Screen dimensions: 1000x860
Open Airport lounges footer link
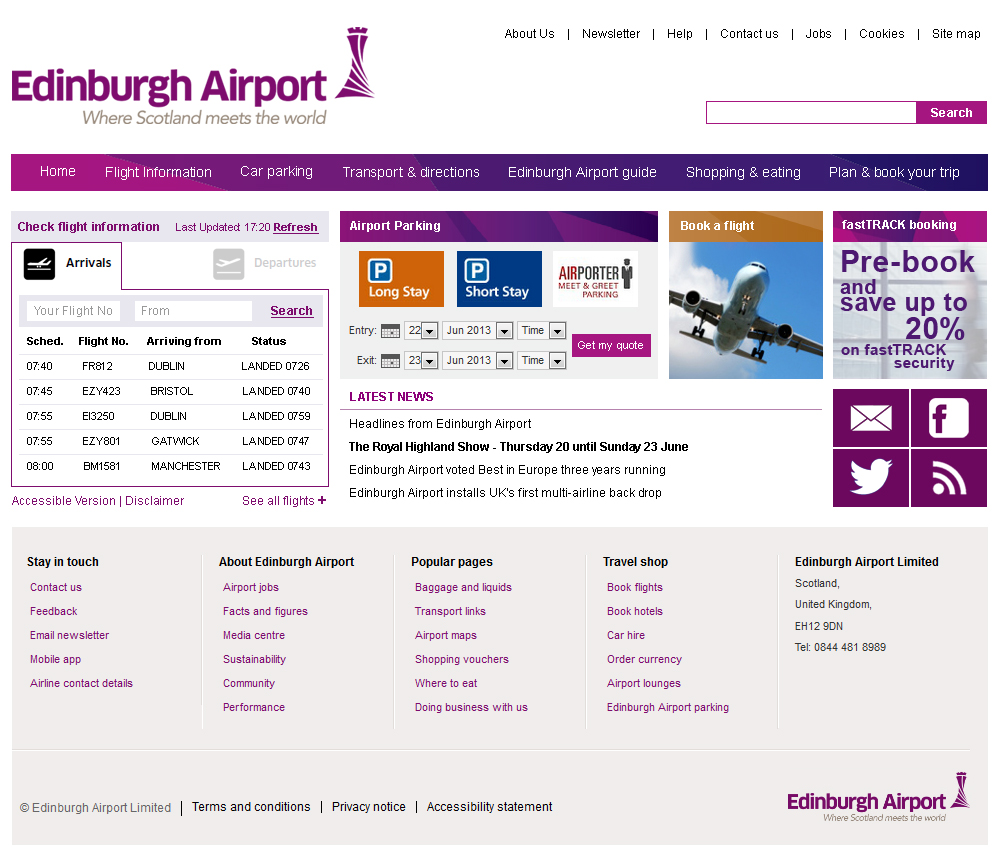click(643, 683)
